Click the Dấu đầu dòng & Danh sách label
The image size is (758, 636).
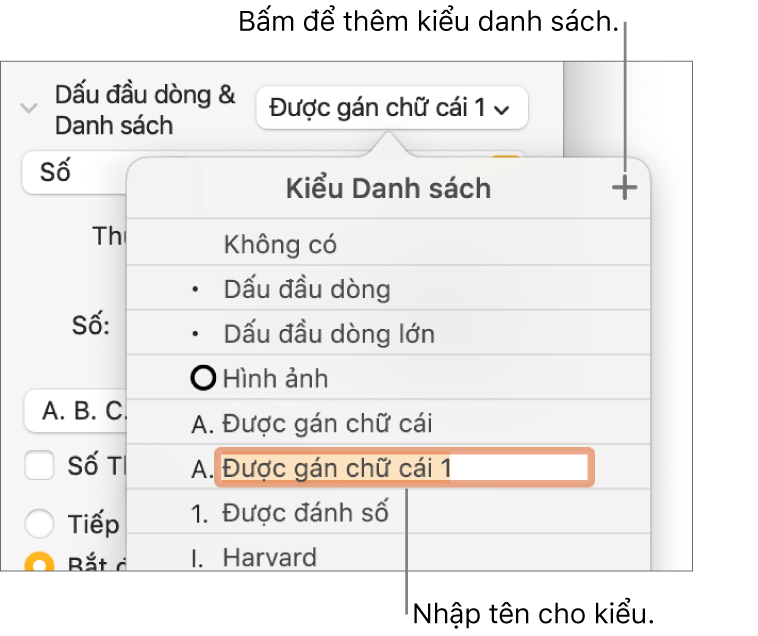145,110
